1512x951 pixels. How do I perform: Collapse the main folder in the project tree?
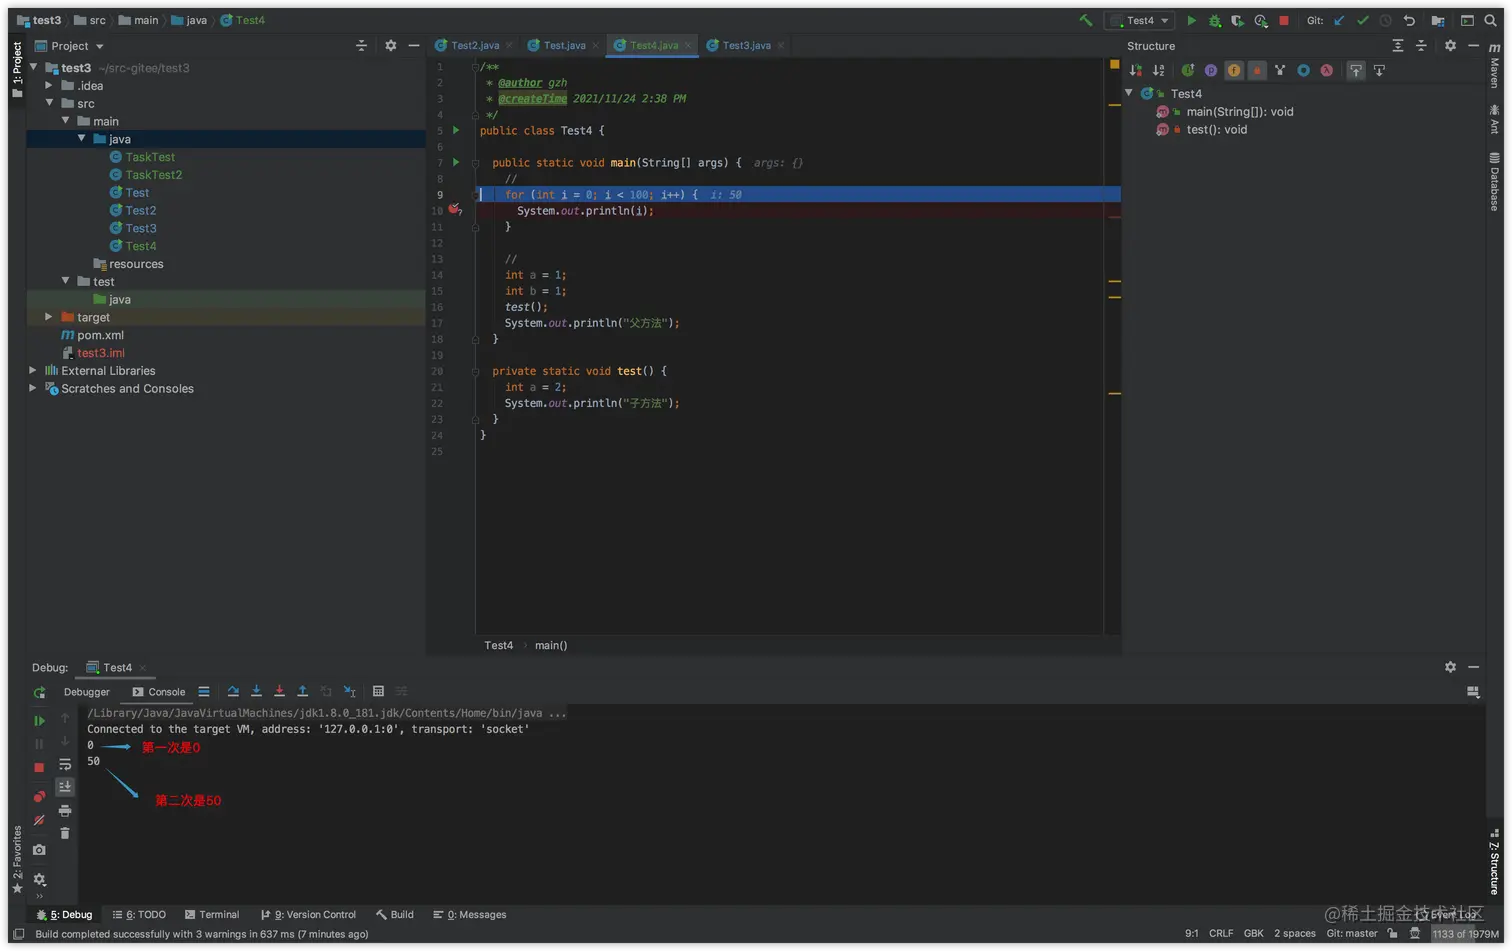pos(65,120)
